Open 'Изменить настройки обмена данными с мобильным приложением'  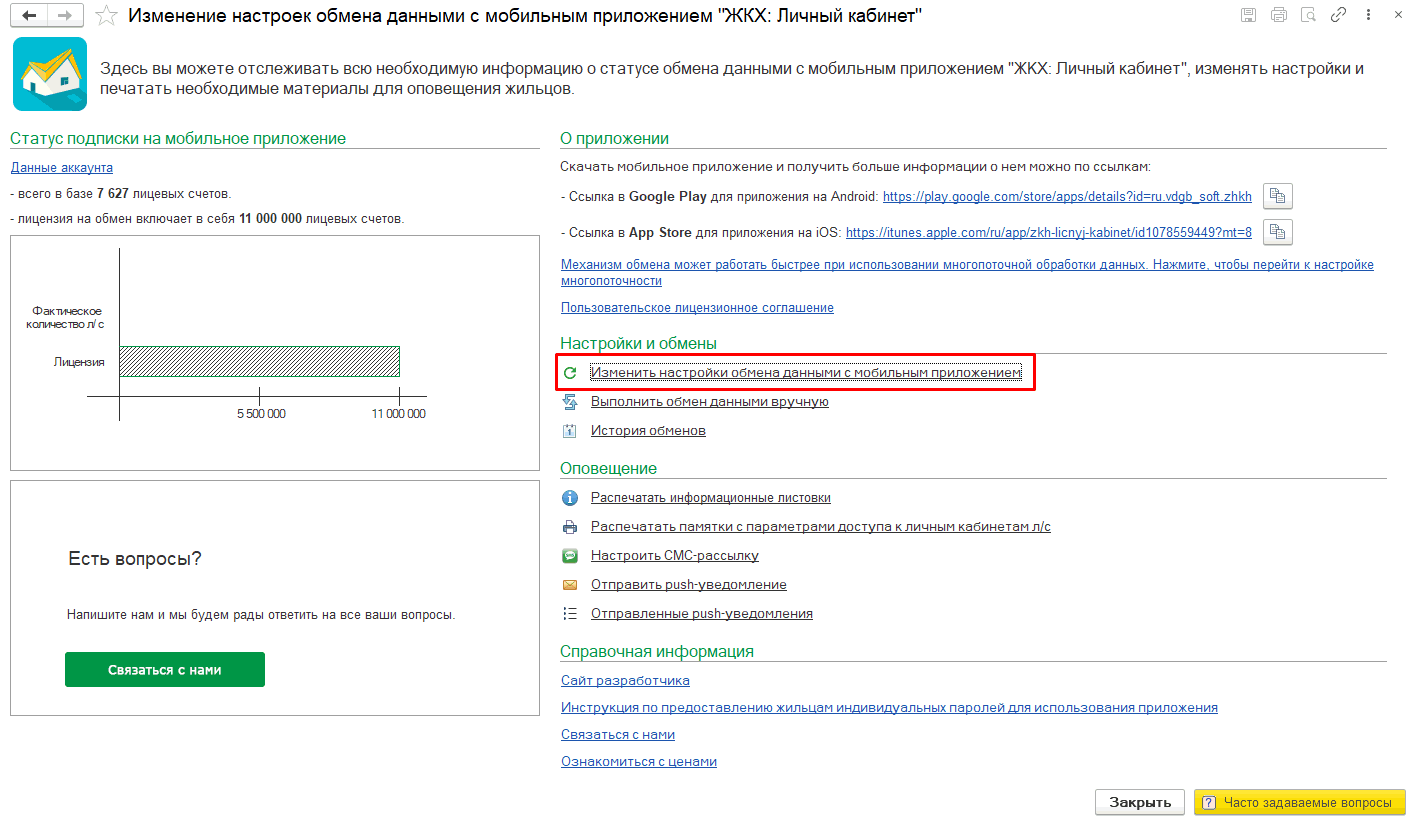pos(806,372)
